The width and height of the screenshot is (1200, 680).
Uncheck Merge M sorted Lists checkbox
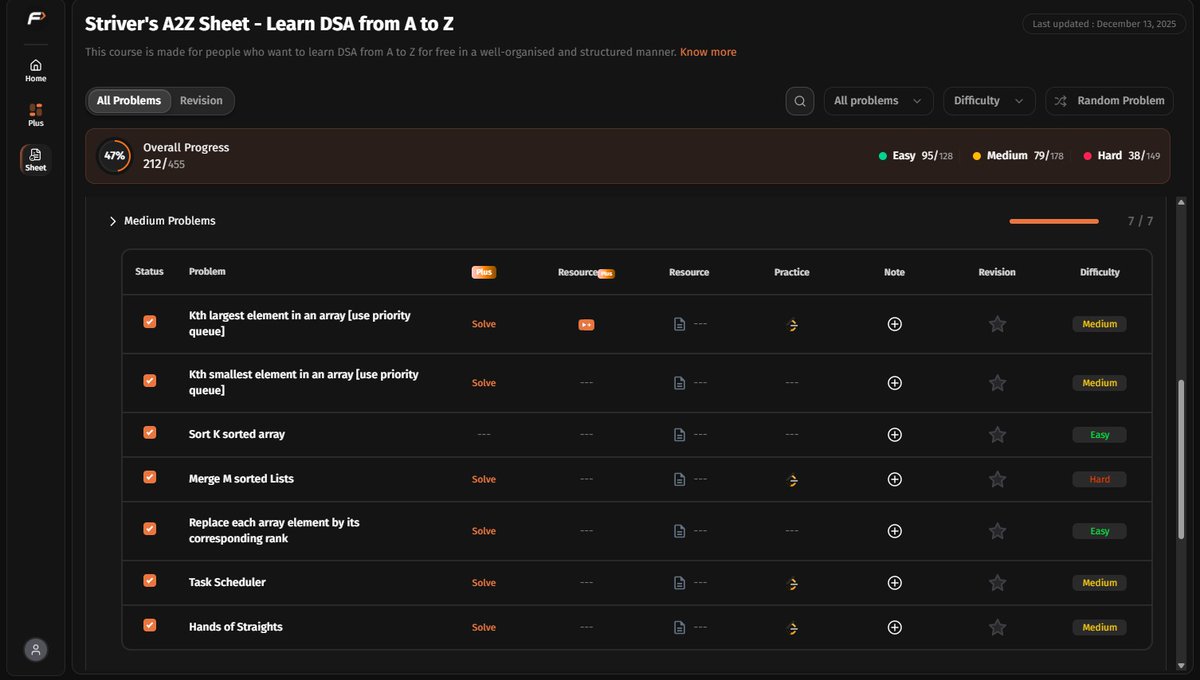point(150,477)
